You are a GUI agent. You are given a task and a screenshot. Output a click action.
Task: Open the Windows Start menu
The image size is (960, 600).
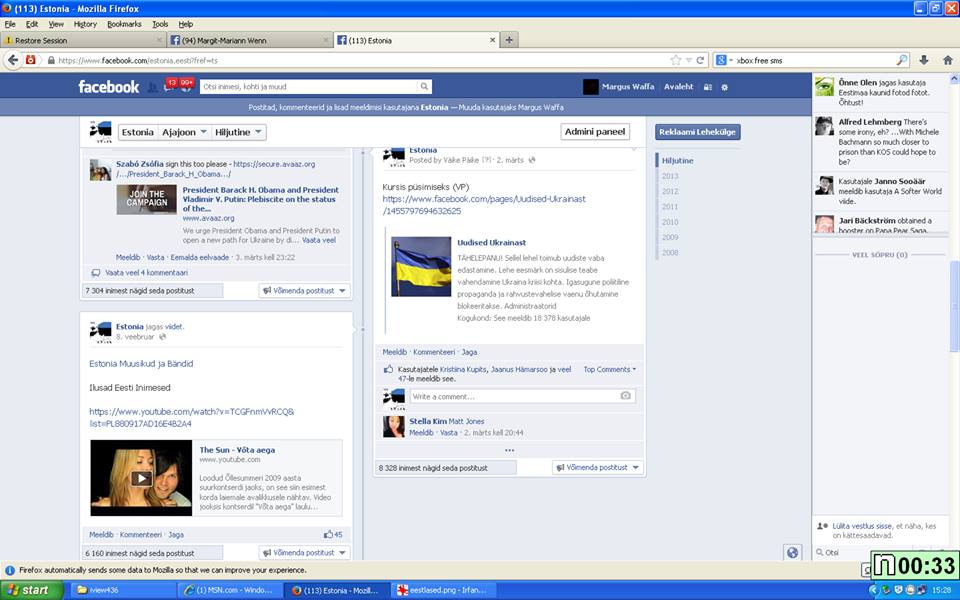32,590
